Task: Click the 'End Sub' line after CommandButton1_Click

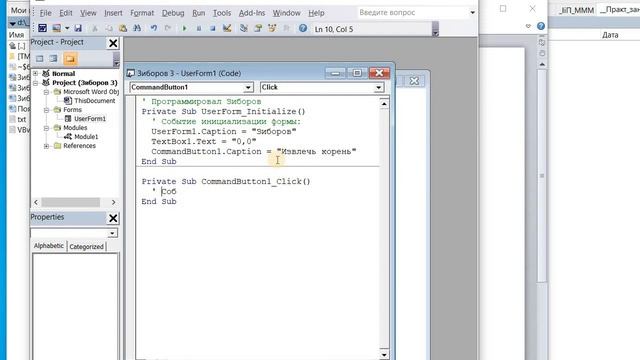Action: tap(159, 202)
